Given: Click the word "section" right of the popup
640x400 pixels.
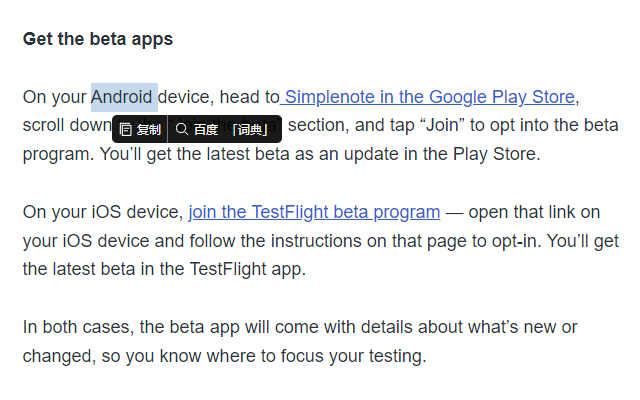Looking at the screenshot, I should (x=316, y=126).
